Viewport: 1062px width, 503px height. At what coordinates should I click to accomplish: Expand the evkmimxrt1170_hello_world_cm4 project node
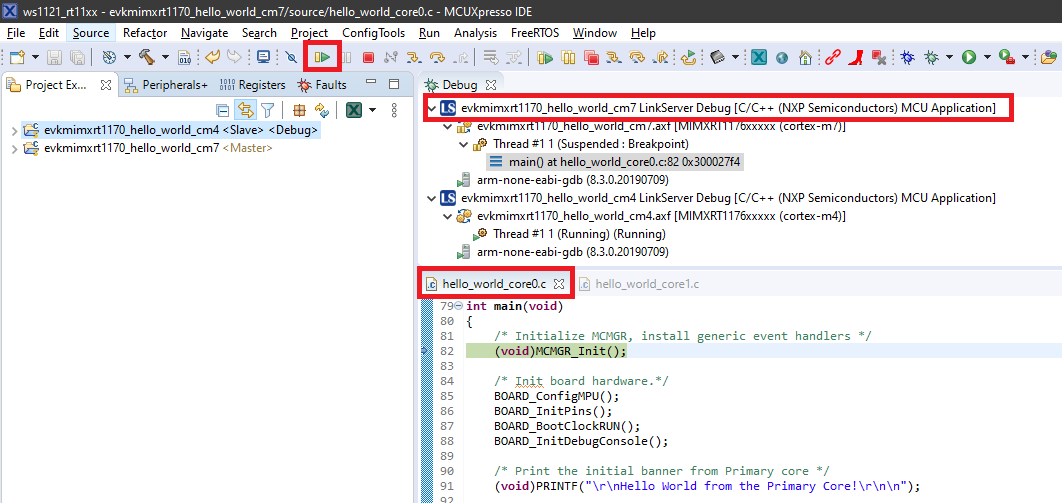pos(13,130)
